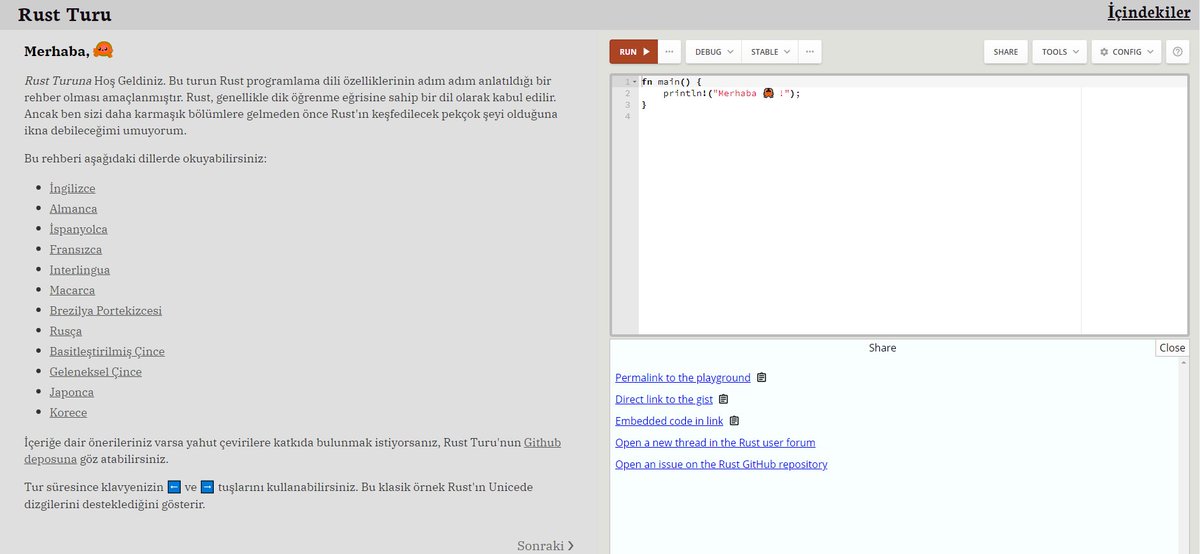
Task: Click line number 2 in editor gutter
Action: pos(627,93)
